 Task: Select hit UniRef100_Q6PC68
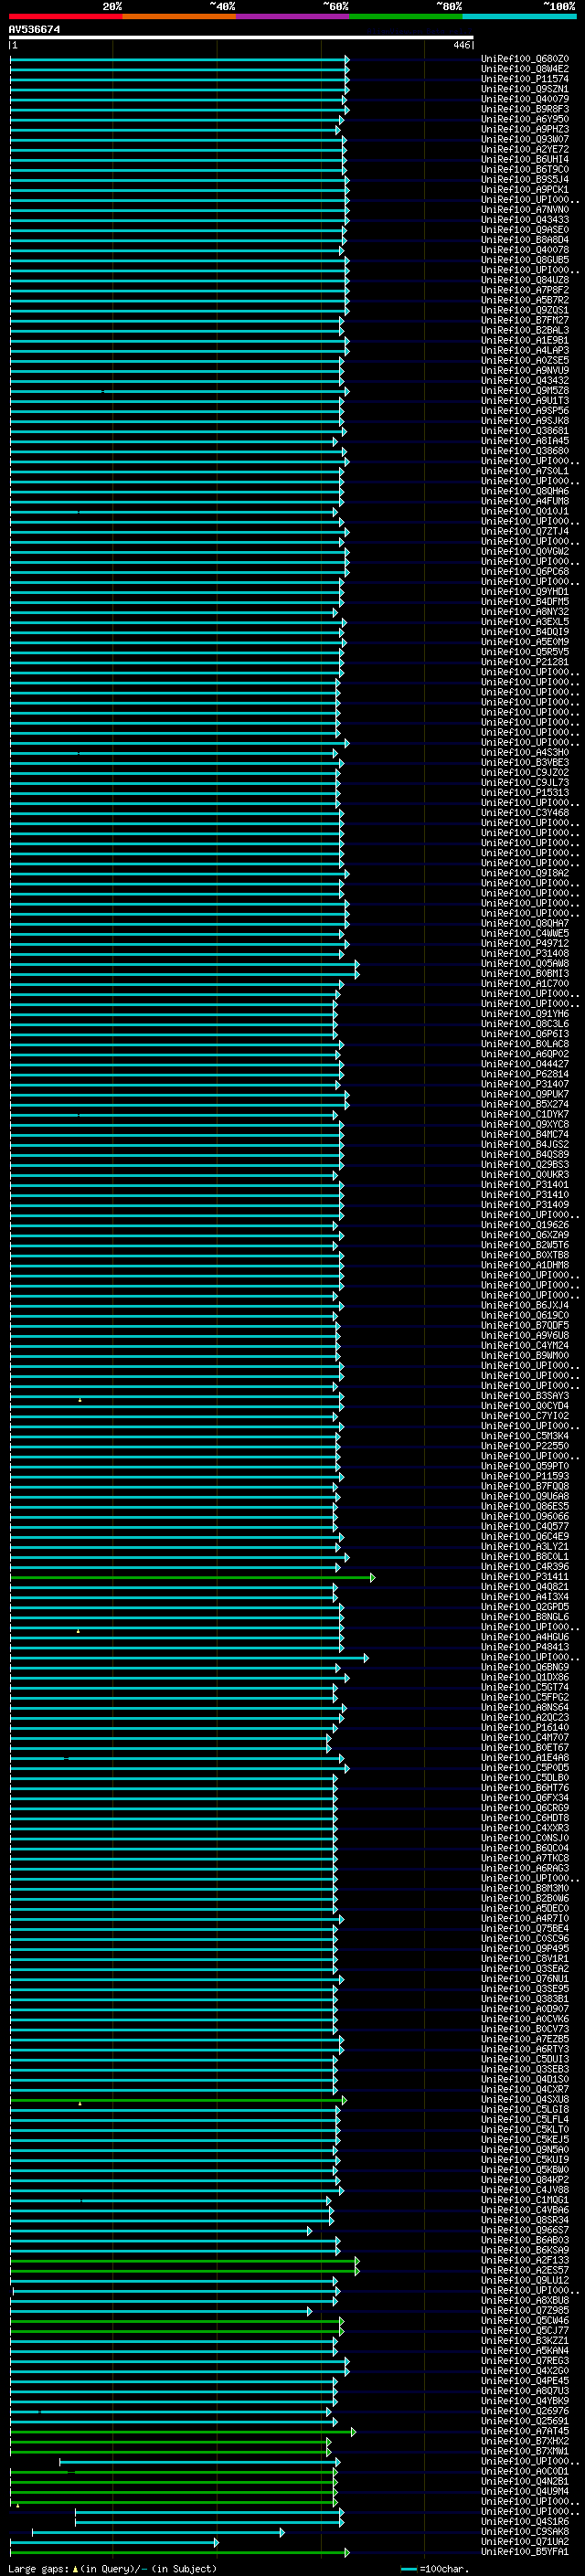click(525, 572)
